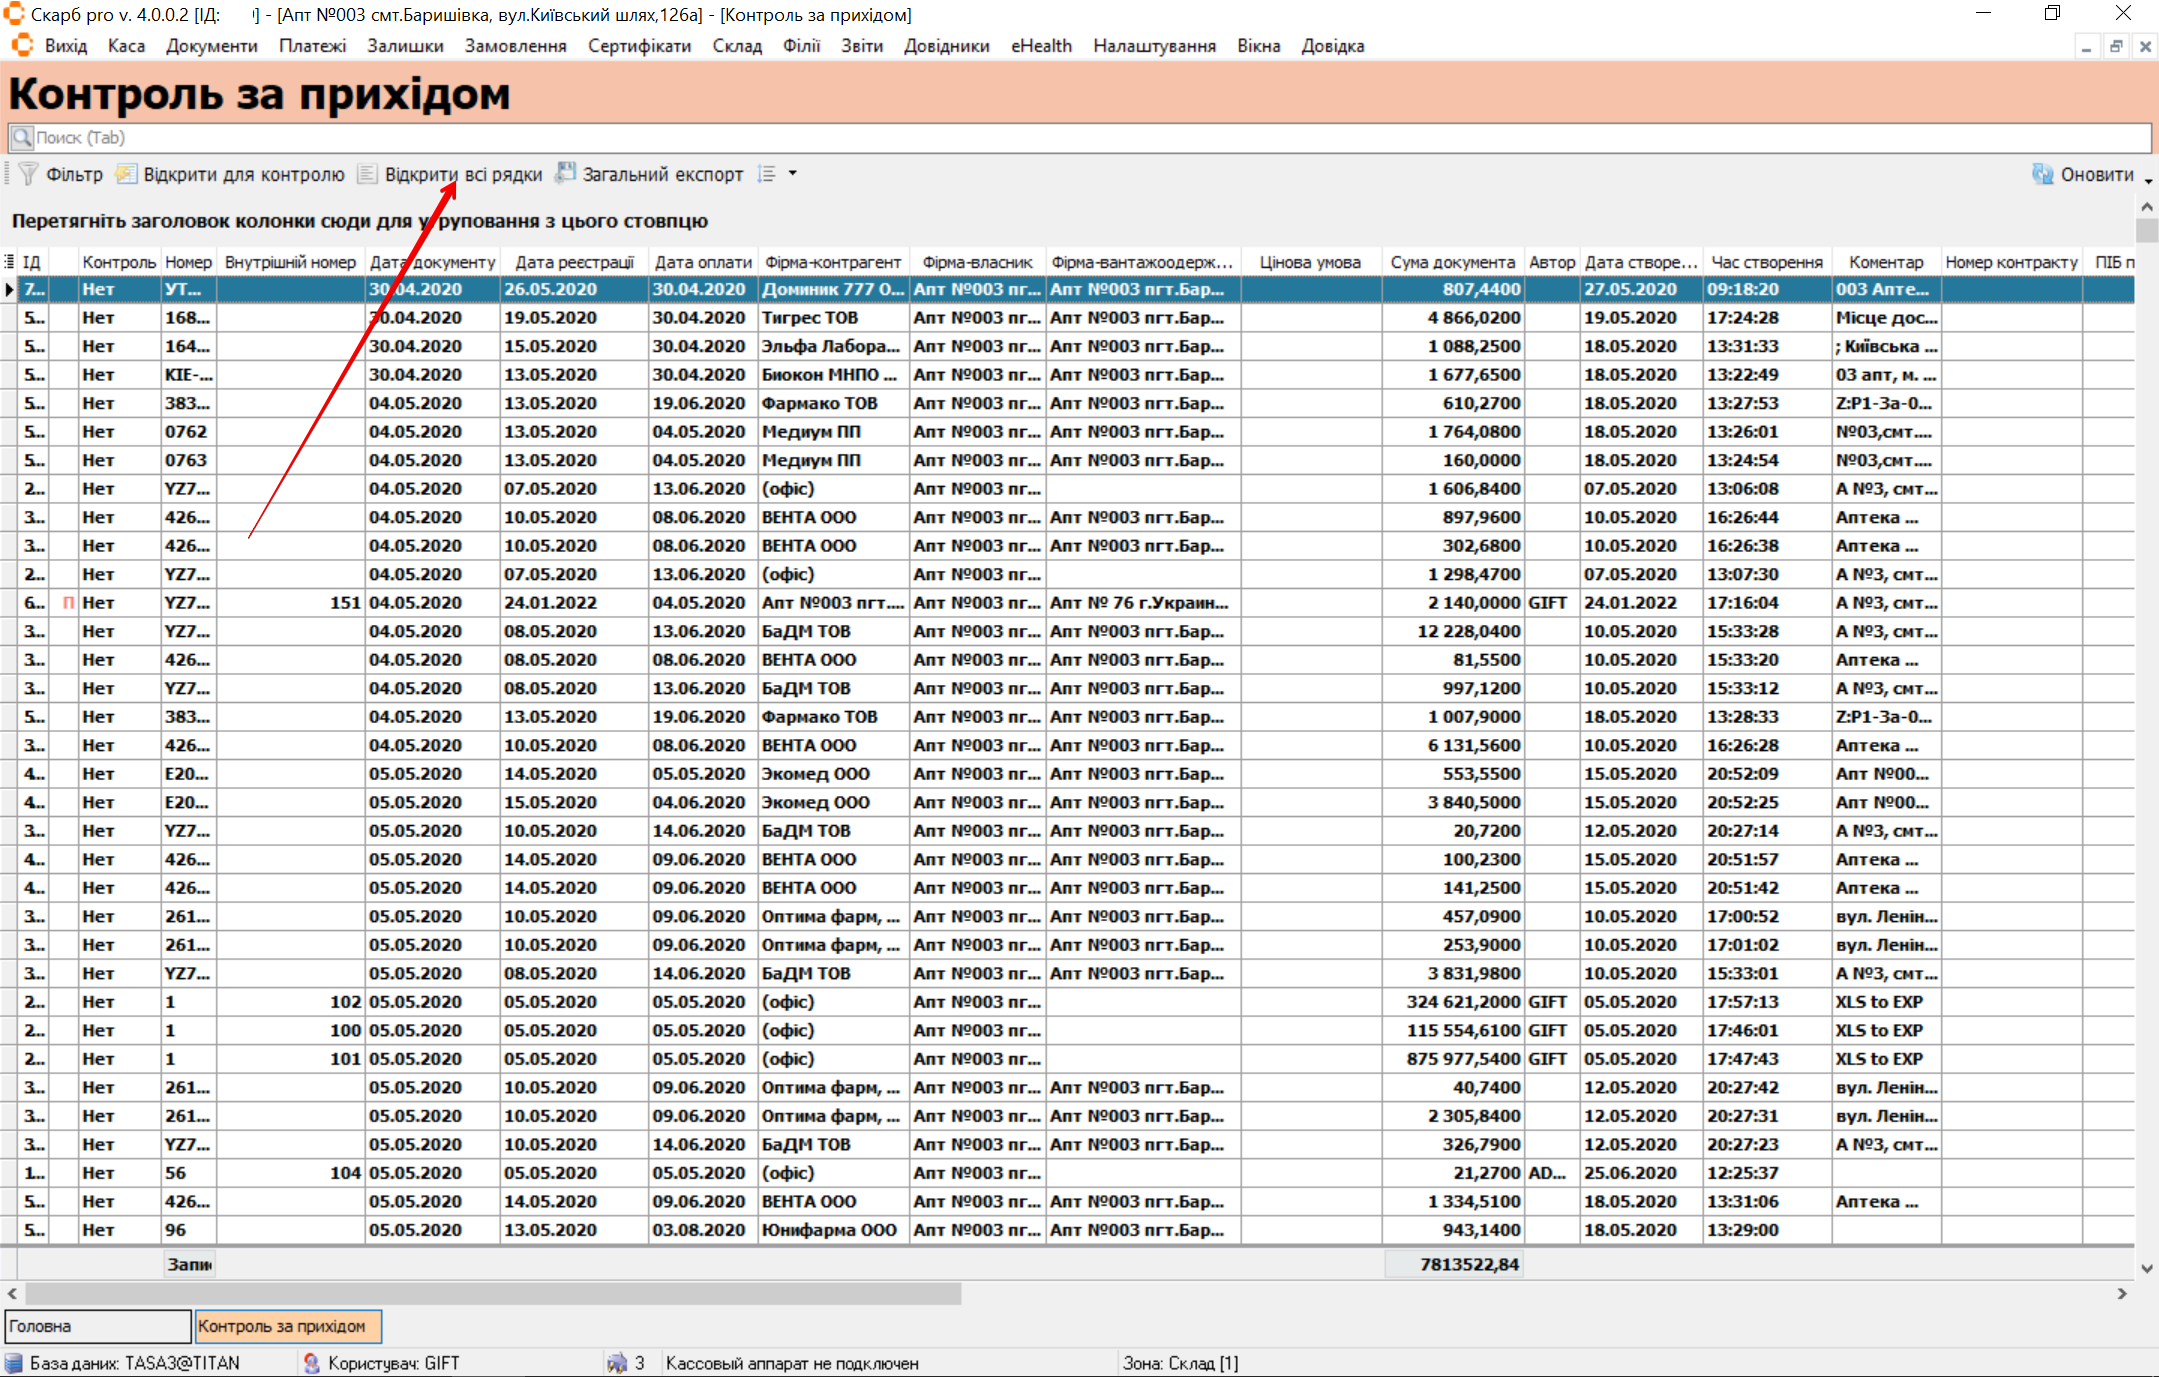Viewport: 2159px width, 1377px height.
Task: Click the Відкрити для контролю icon
Action: click(126, 174)
